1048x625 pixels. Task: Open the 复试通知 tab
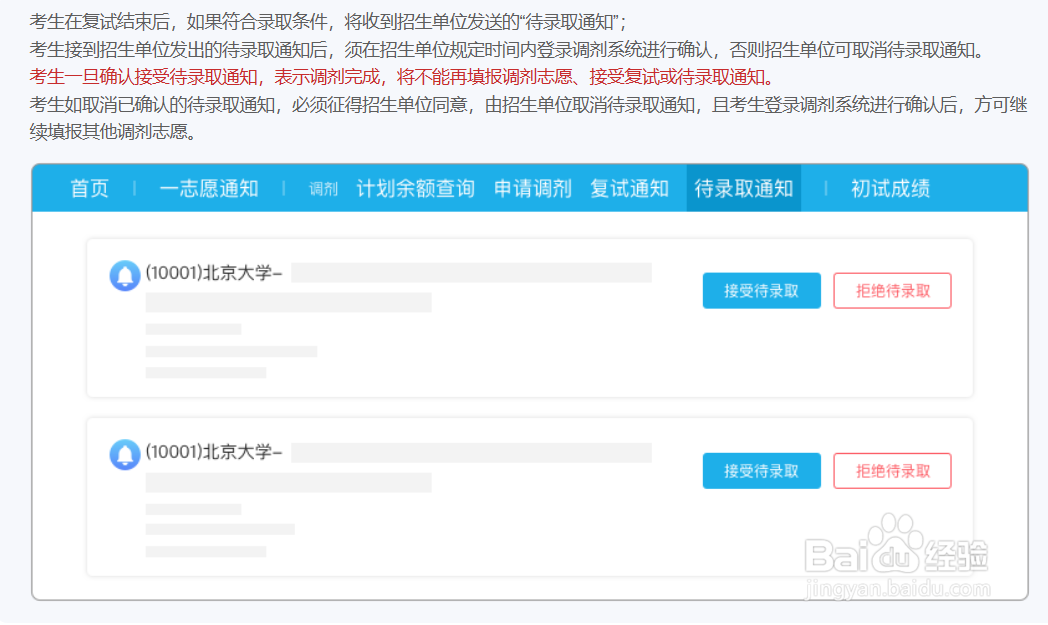630,188
